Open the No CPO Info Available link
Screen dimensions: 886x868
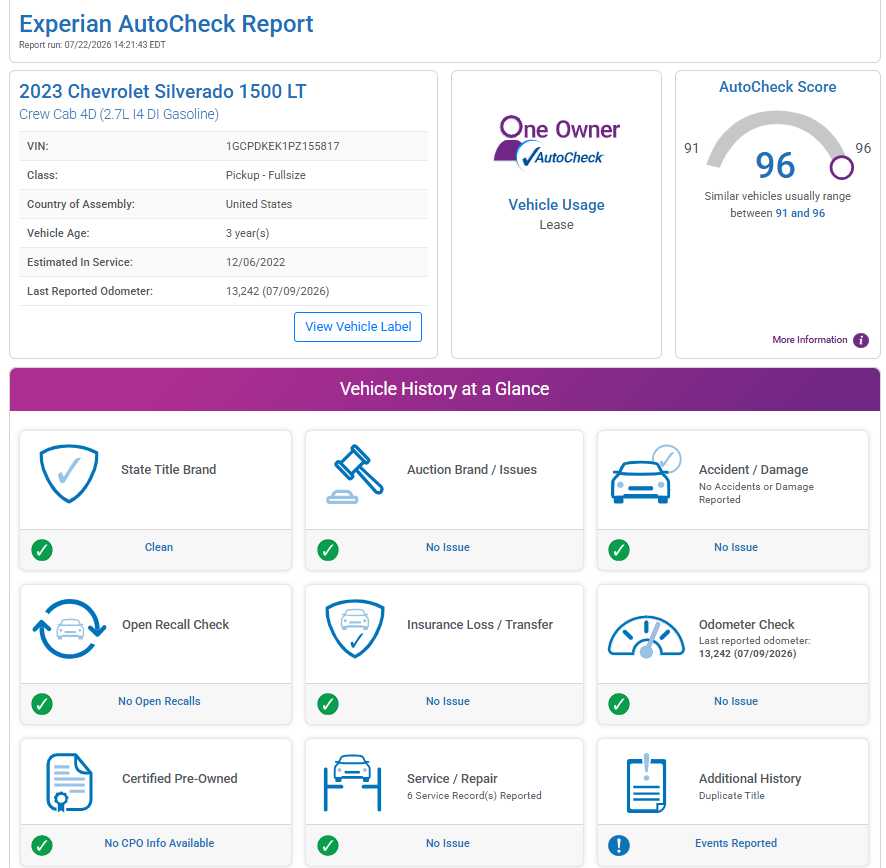point(159,843)
